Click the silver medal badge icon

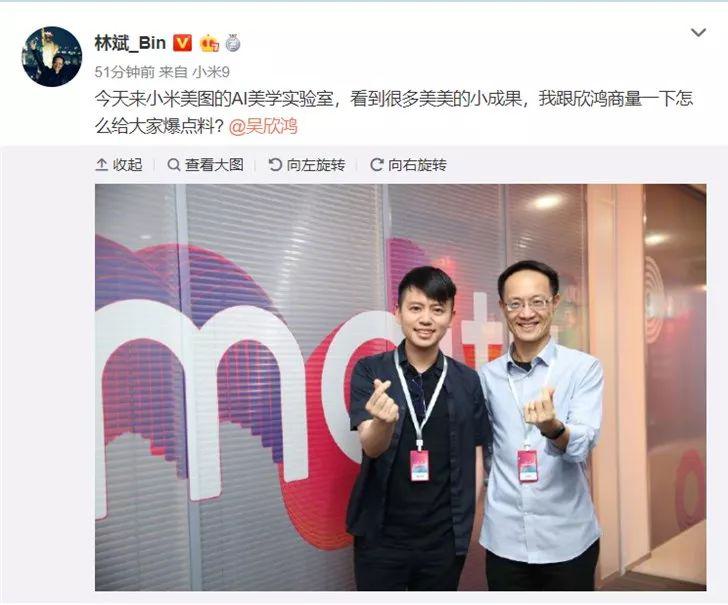(x=233, y=44)
